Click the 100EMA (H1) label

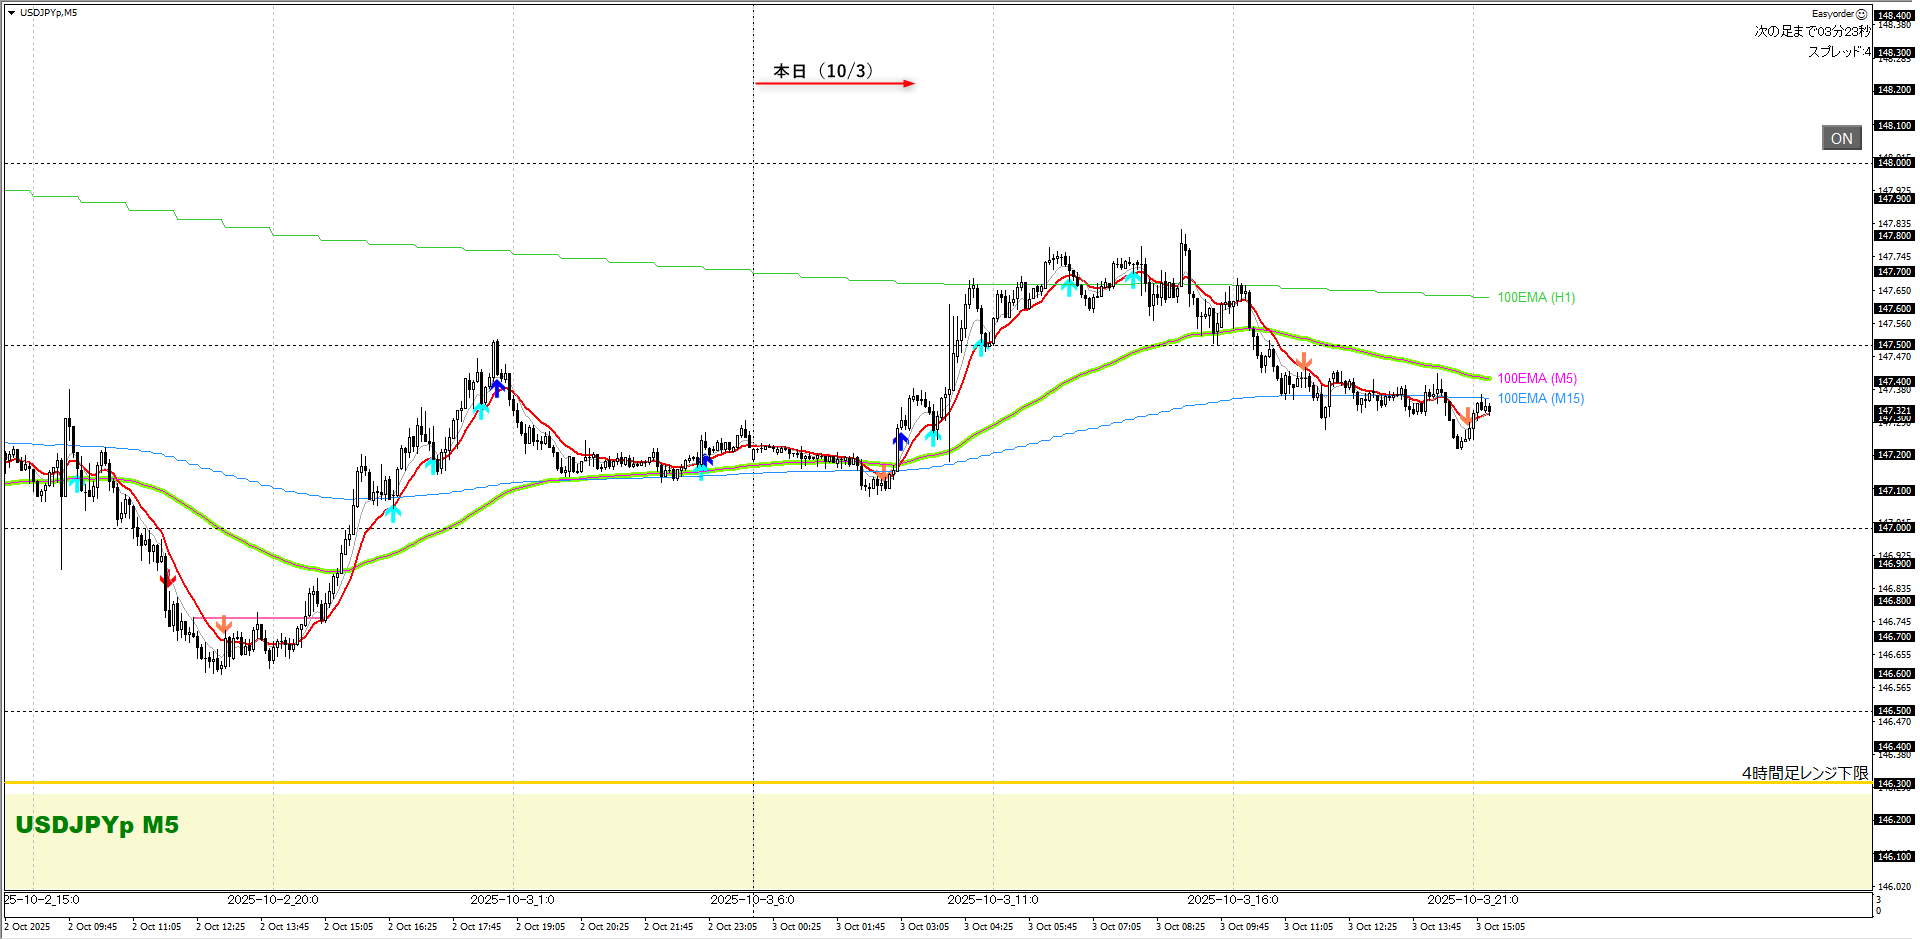[x=1535, y=298]
